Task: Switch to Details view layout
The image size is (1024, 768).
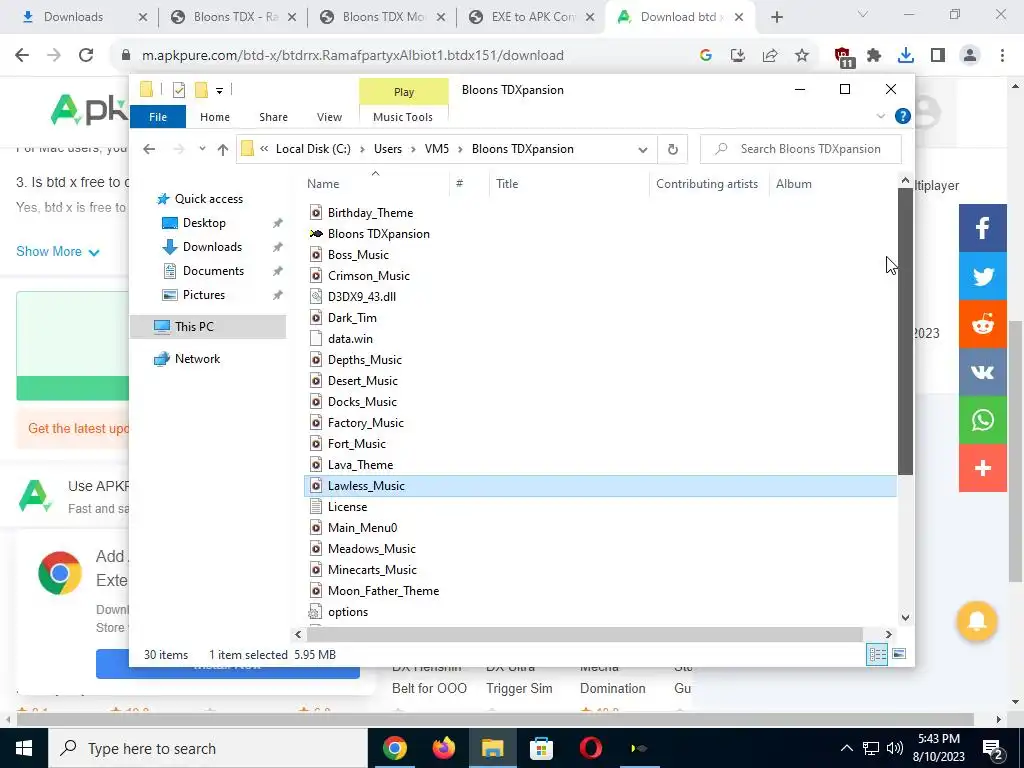Action: click(877, 654)
